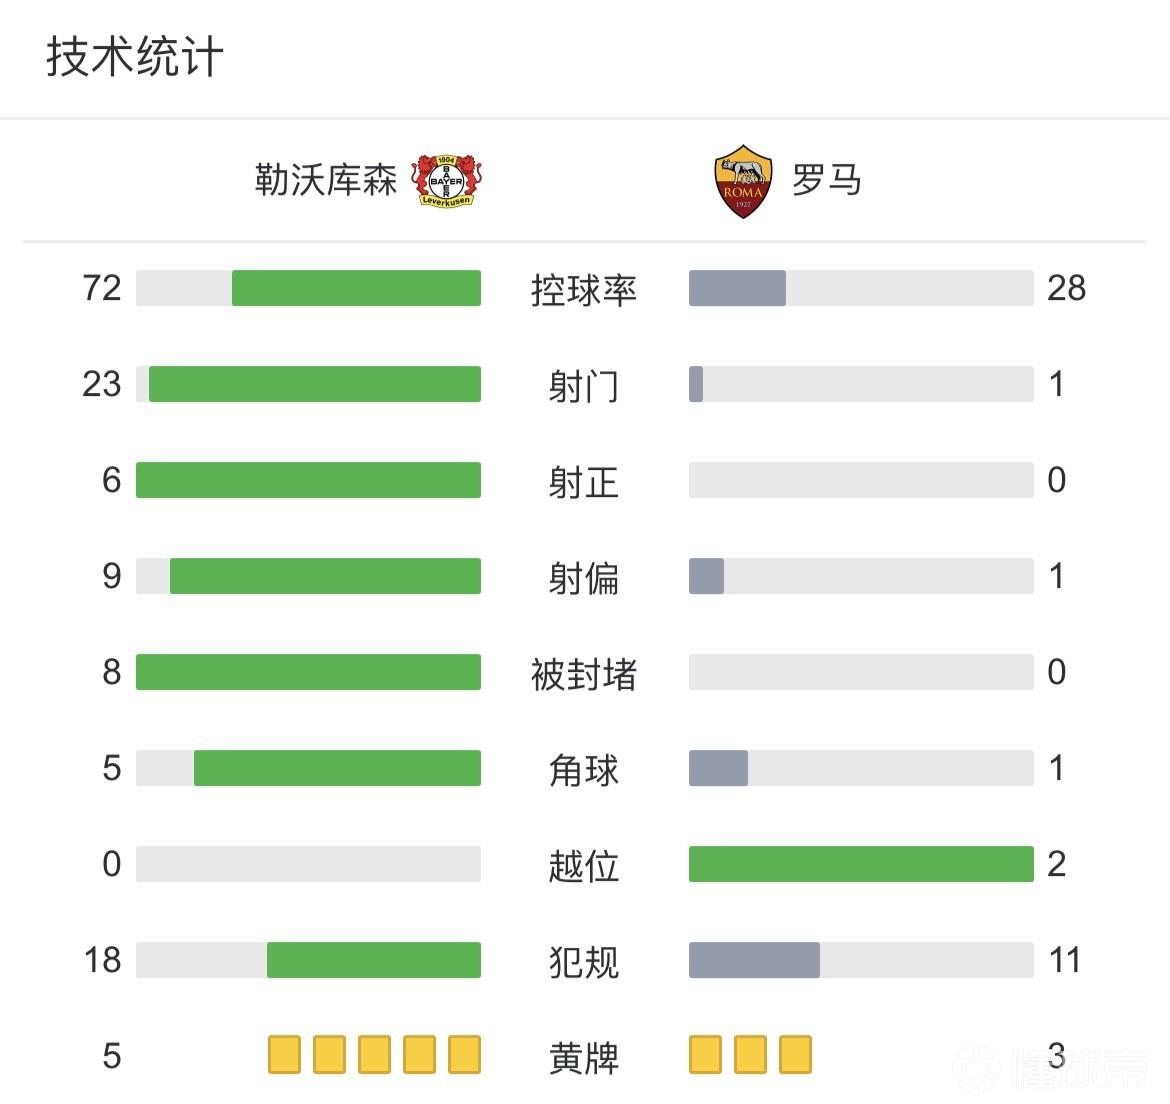Click Roma's green 越位 offside bar
The width and height of the screenshot is (1170, 1104).
(861, 864)
